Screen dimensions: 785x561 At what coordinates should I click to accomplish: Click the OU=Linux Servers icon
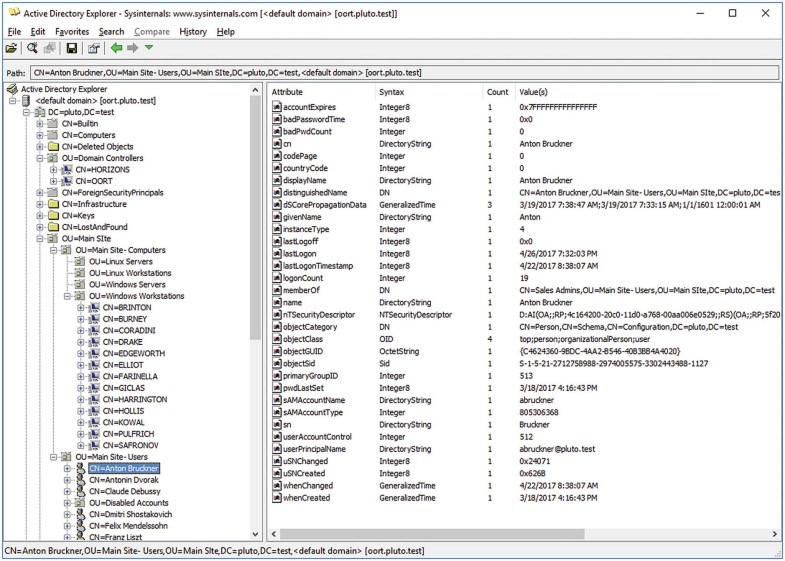point(80,262)
